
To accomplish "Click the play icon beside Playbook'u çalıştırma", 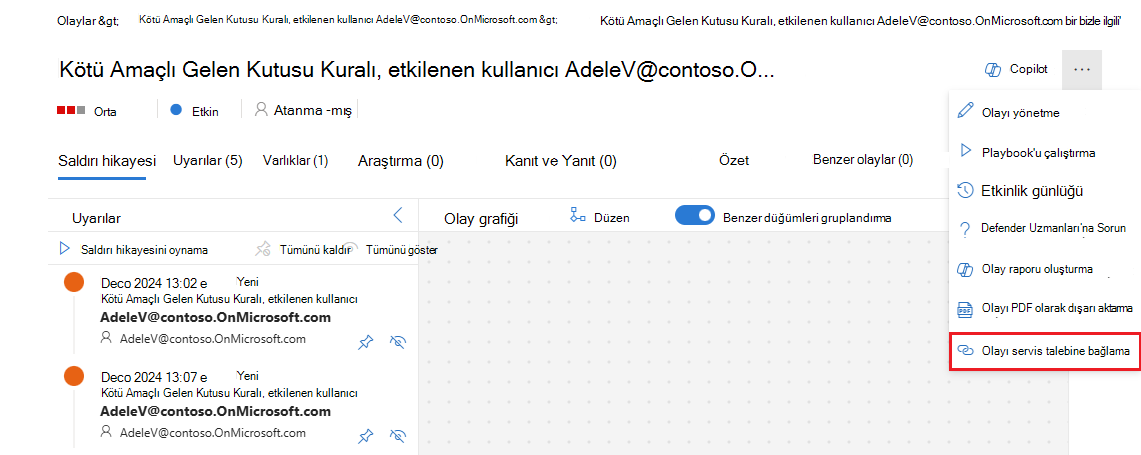I will coord(966,151).
